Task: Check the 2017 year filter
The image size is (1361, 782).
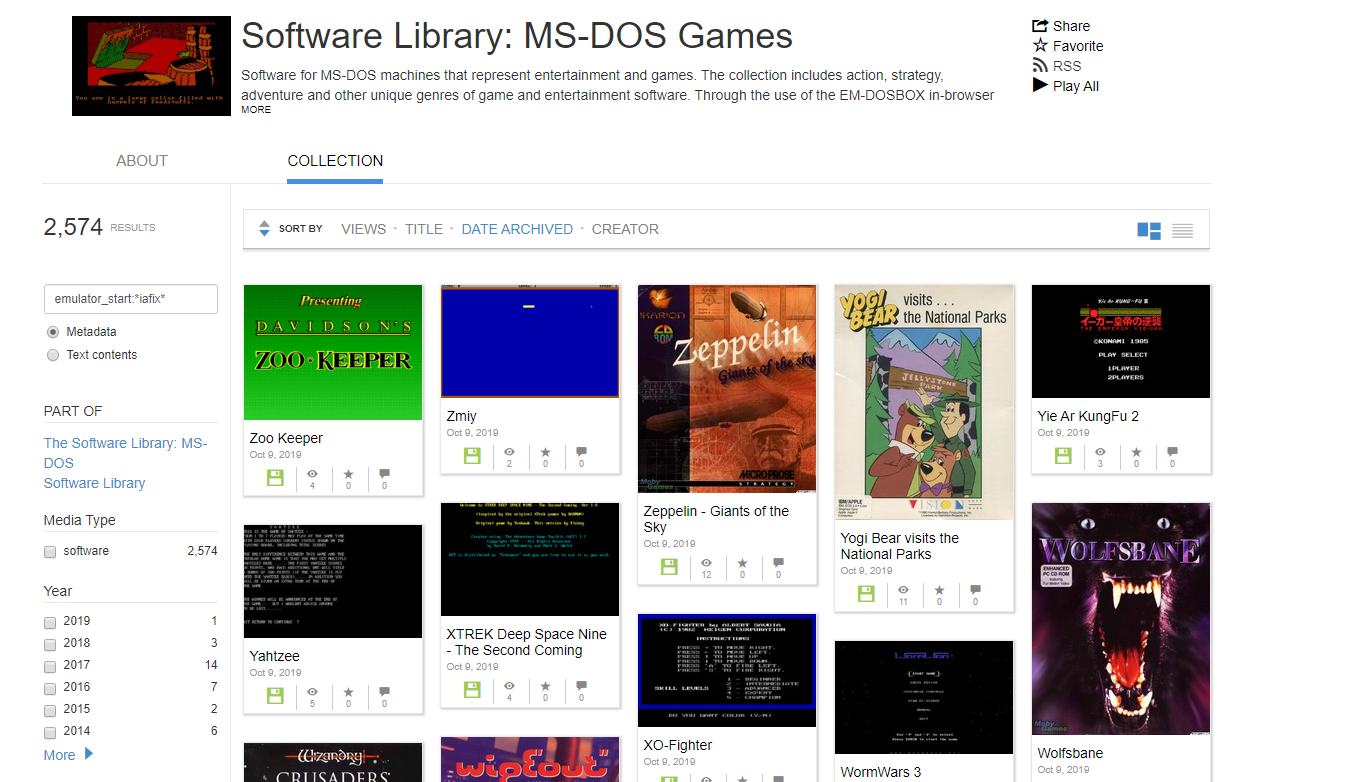Action: [x=50, y=665]
